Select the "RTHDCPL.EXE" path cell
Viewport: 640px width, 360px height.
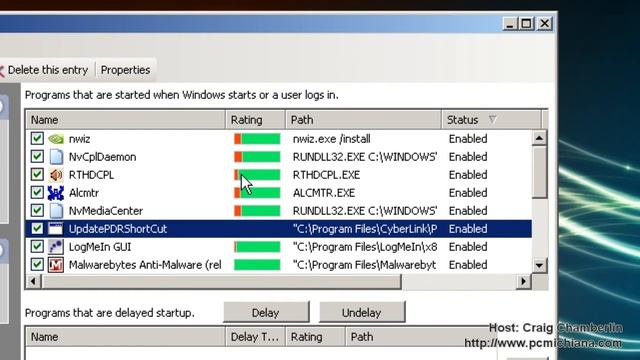(x=326, y=175)
